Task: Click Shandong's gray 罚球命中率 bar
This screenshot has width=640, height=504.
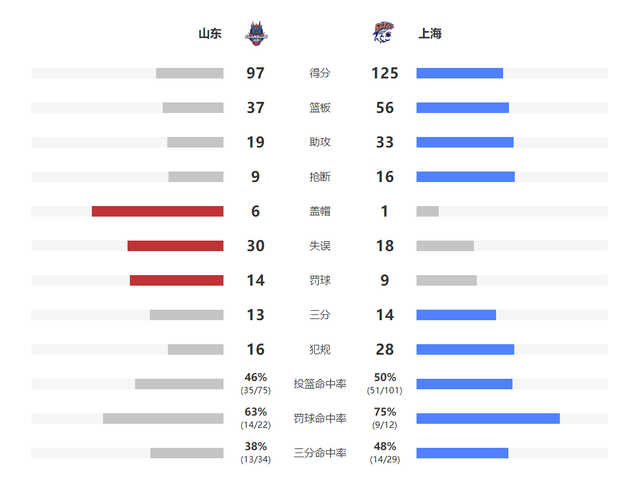Action: (x=163, y=418)
